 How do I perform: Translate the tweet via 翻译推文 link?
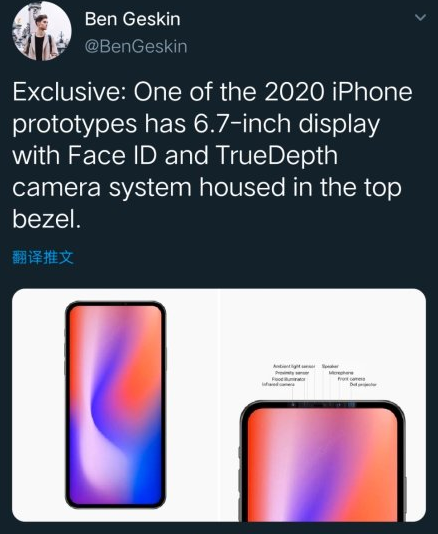[43, 257]
